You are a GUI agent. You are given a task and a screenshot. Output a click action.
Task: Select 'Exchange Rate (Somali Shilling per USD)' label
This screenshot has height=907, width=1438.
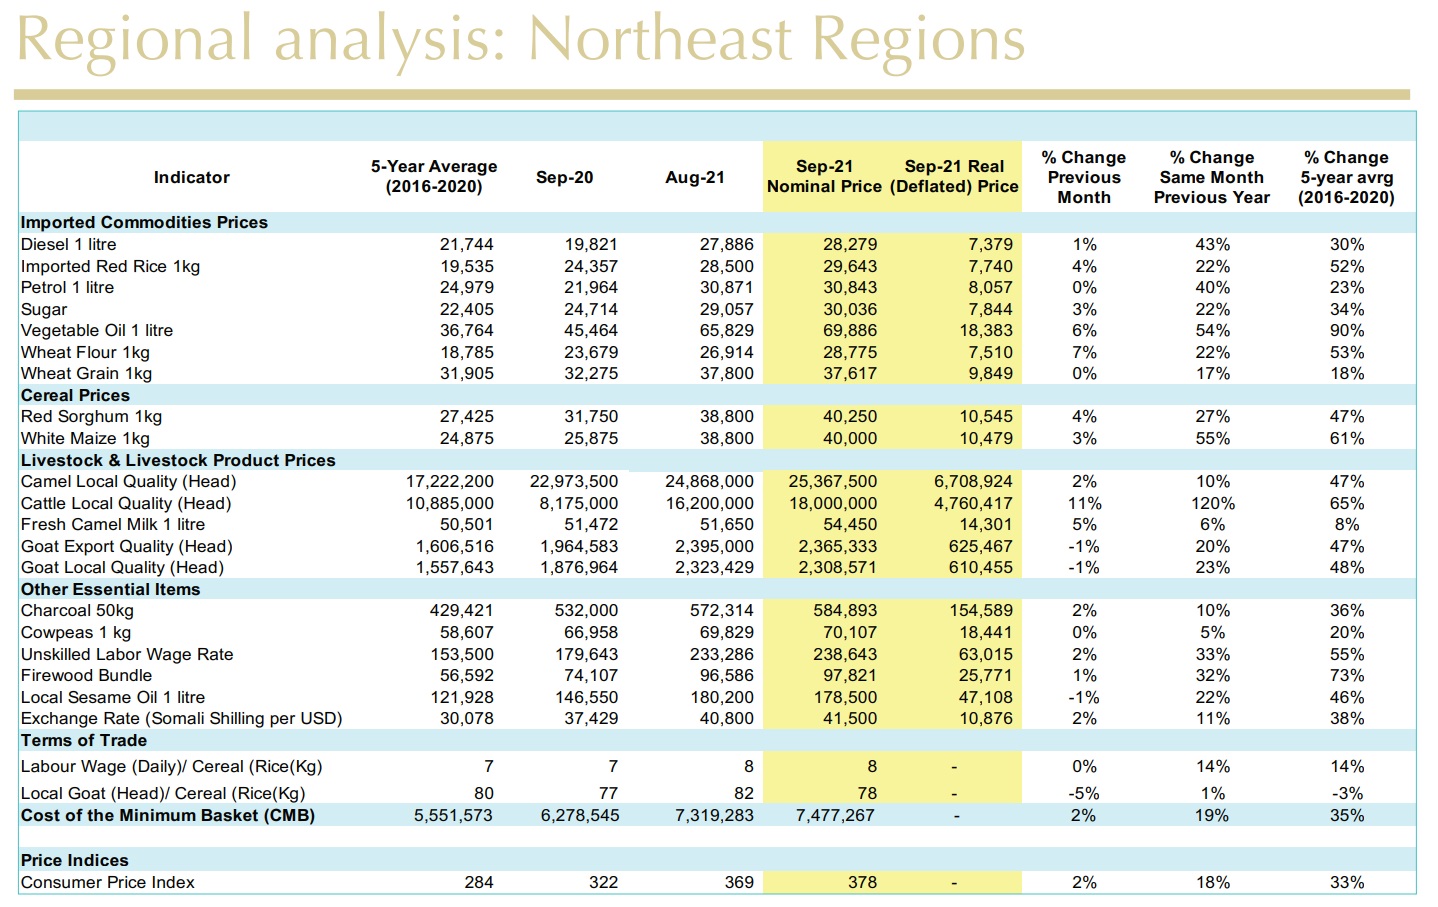click(x=181, y=718)
